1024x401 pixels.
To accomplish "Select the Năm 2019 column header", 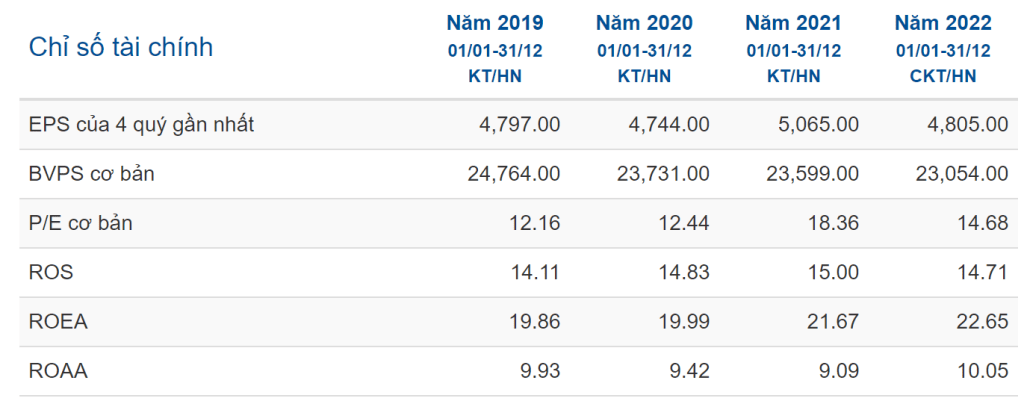I will tap(495, 23).
